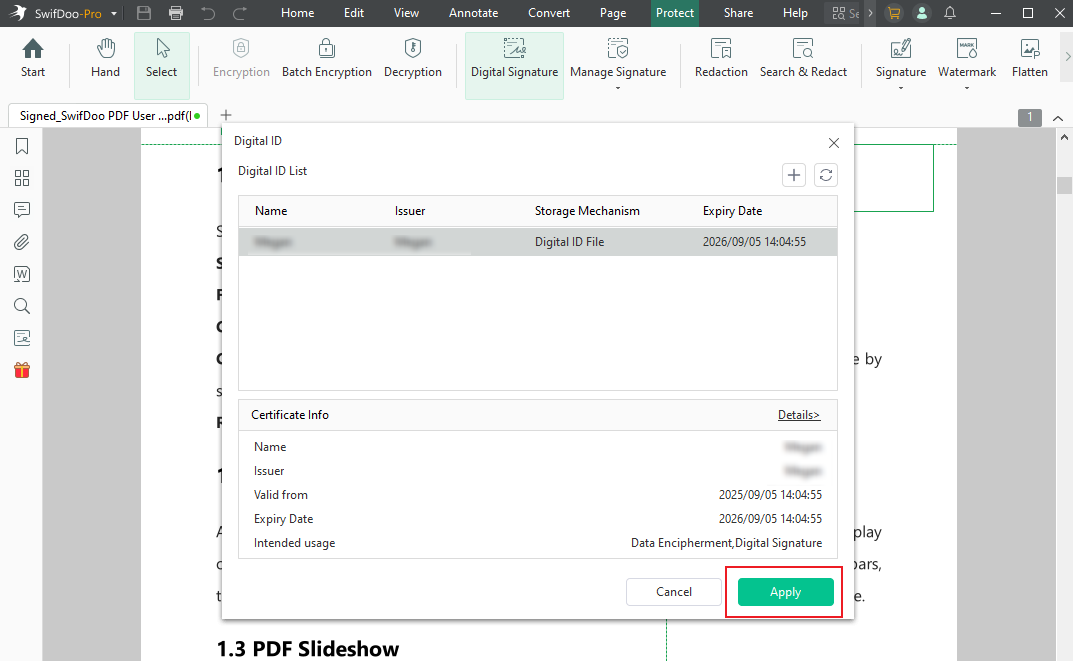Click the search magnifier in sidebar

(22, 306)
